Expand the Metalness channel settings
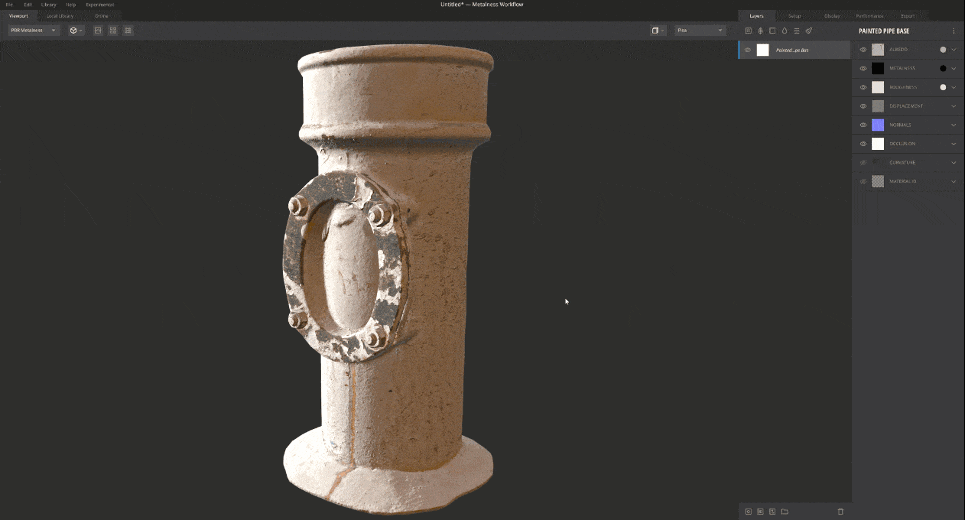 954,68
